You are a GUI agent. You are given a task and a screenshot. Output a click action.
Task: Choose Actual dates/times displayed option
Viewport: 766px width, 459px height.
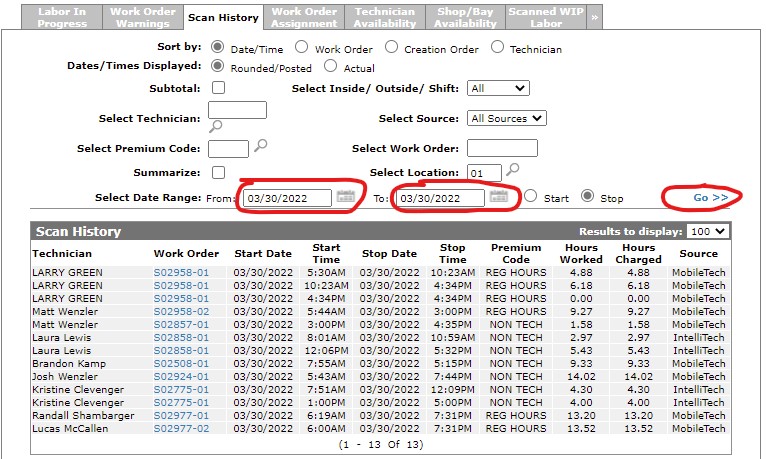328,67
